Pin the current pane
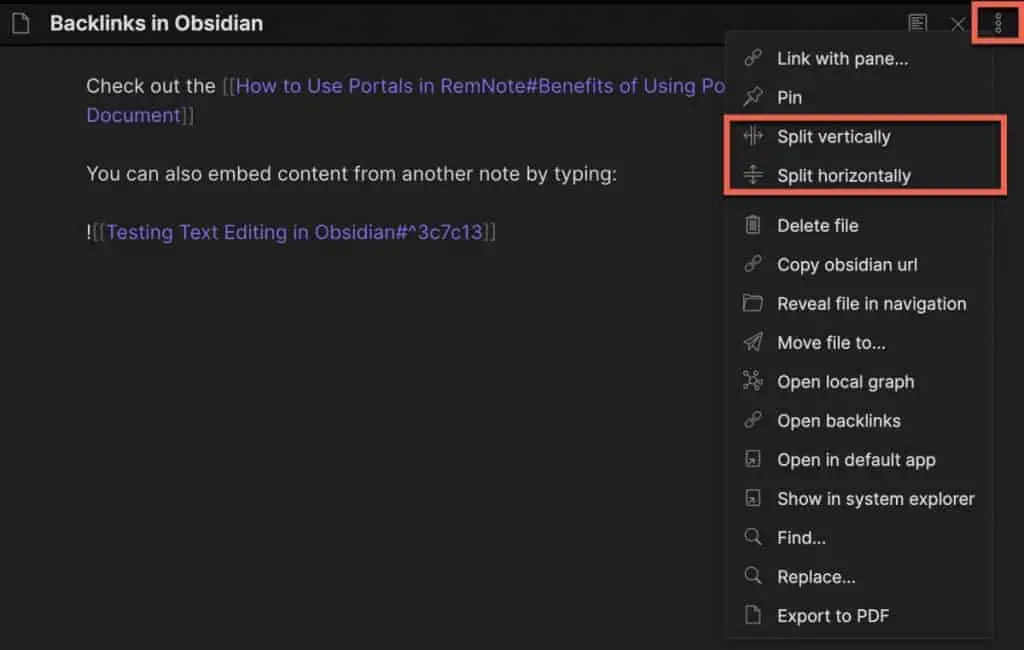The width and height of the screenshot is (1024, 650). pos(790,97)
